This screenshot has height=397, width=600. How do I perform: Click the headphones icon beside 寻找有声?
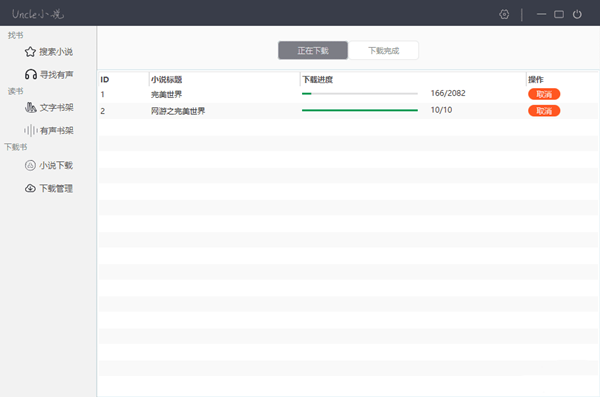[31, 74]
